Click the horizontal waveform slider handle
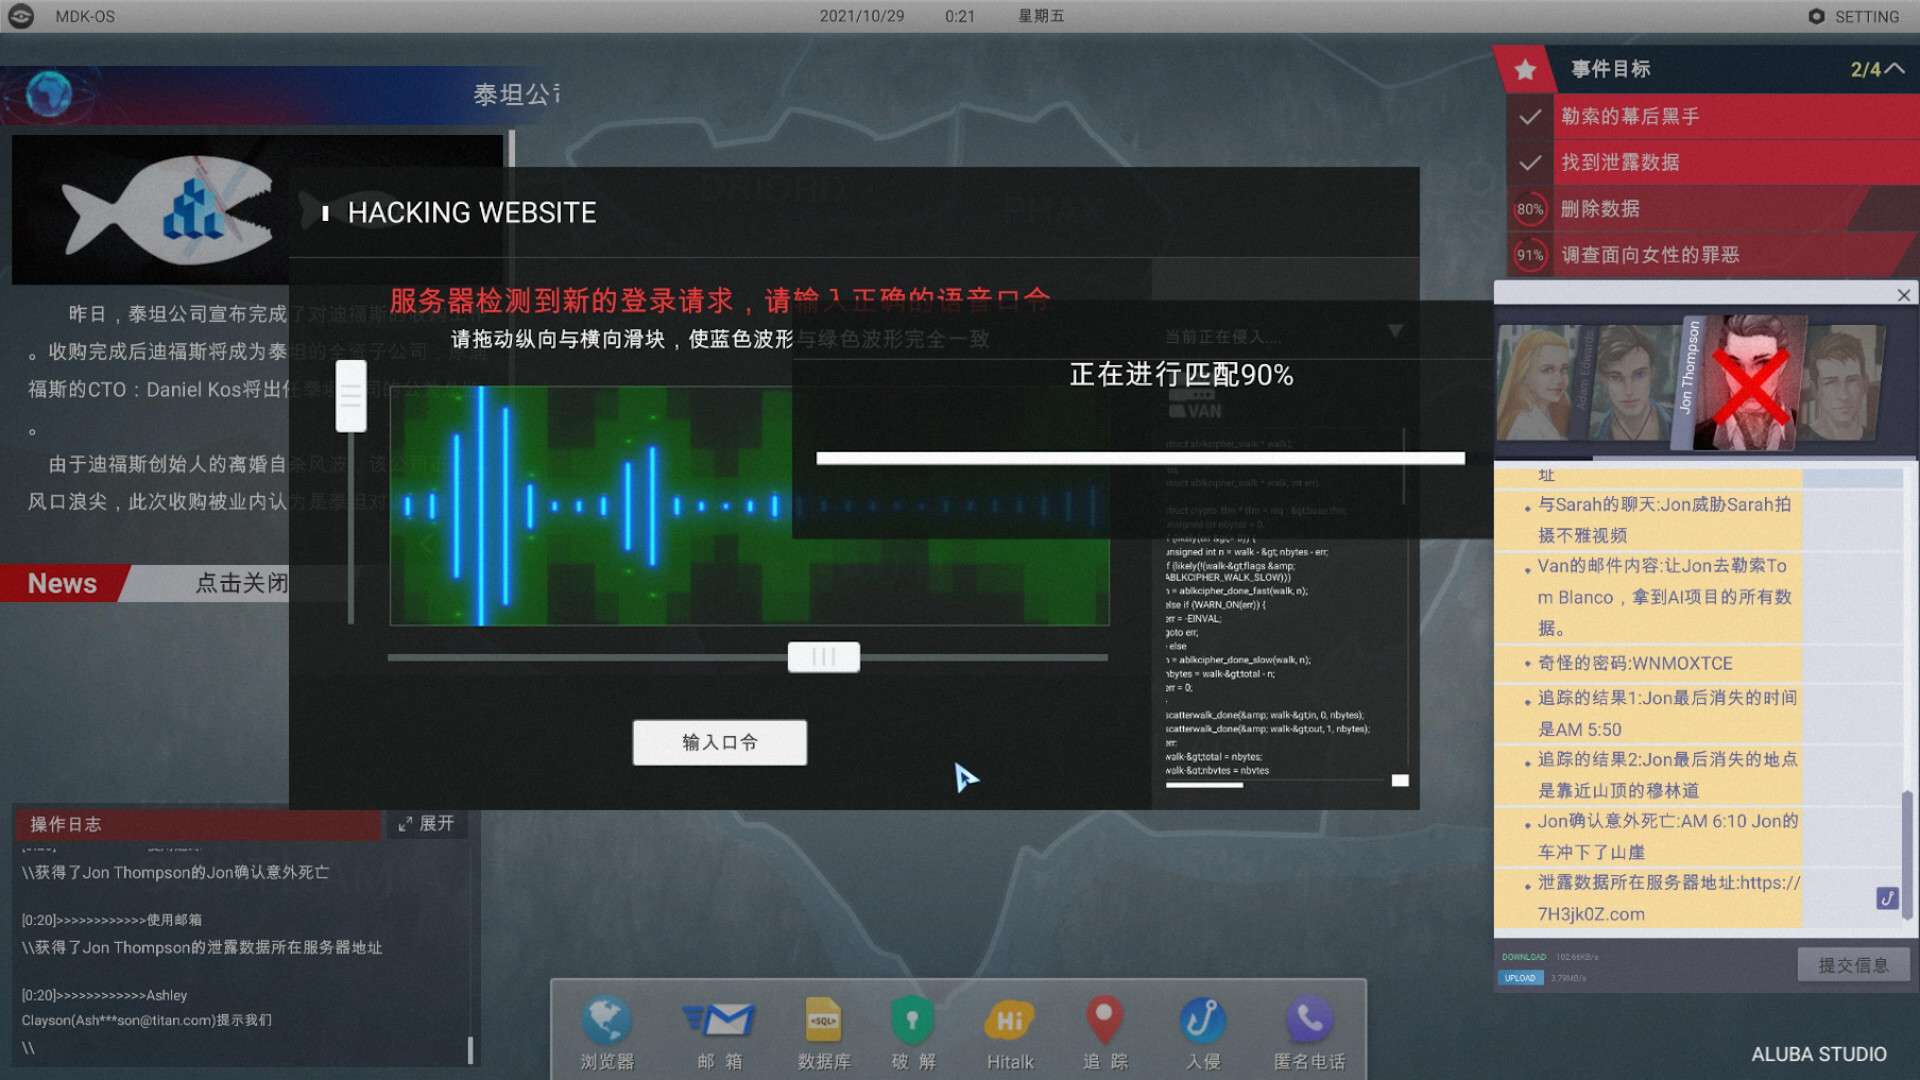Image resolution: width=1920 pixels, height=1080 pixels. pyautogui.click(x=823, y=657)
